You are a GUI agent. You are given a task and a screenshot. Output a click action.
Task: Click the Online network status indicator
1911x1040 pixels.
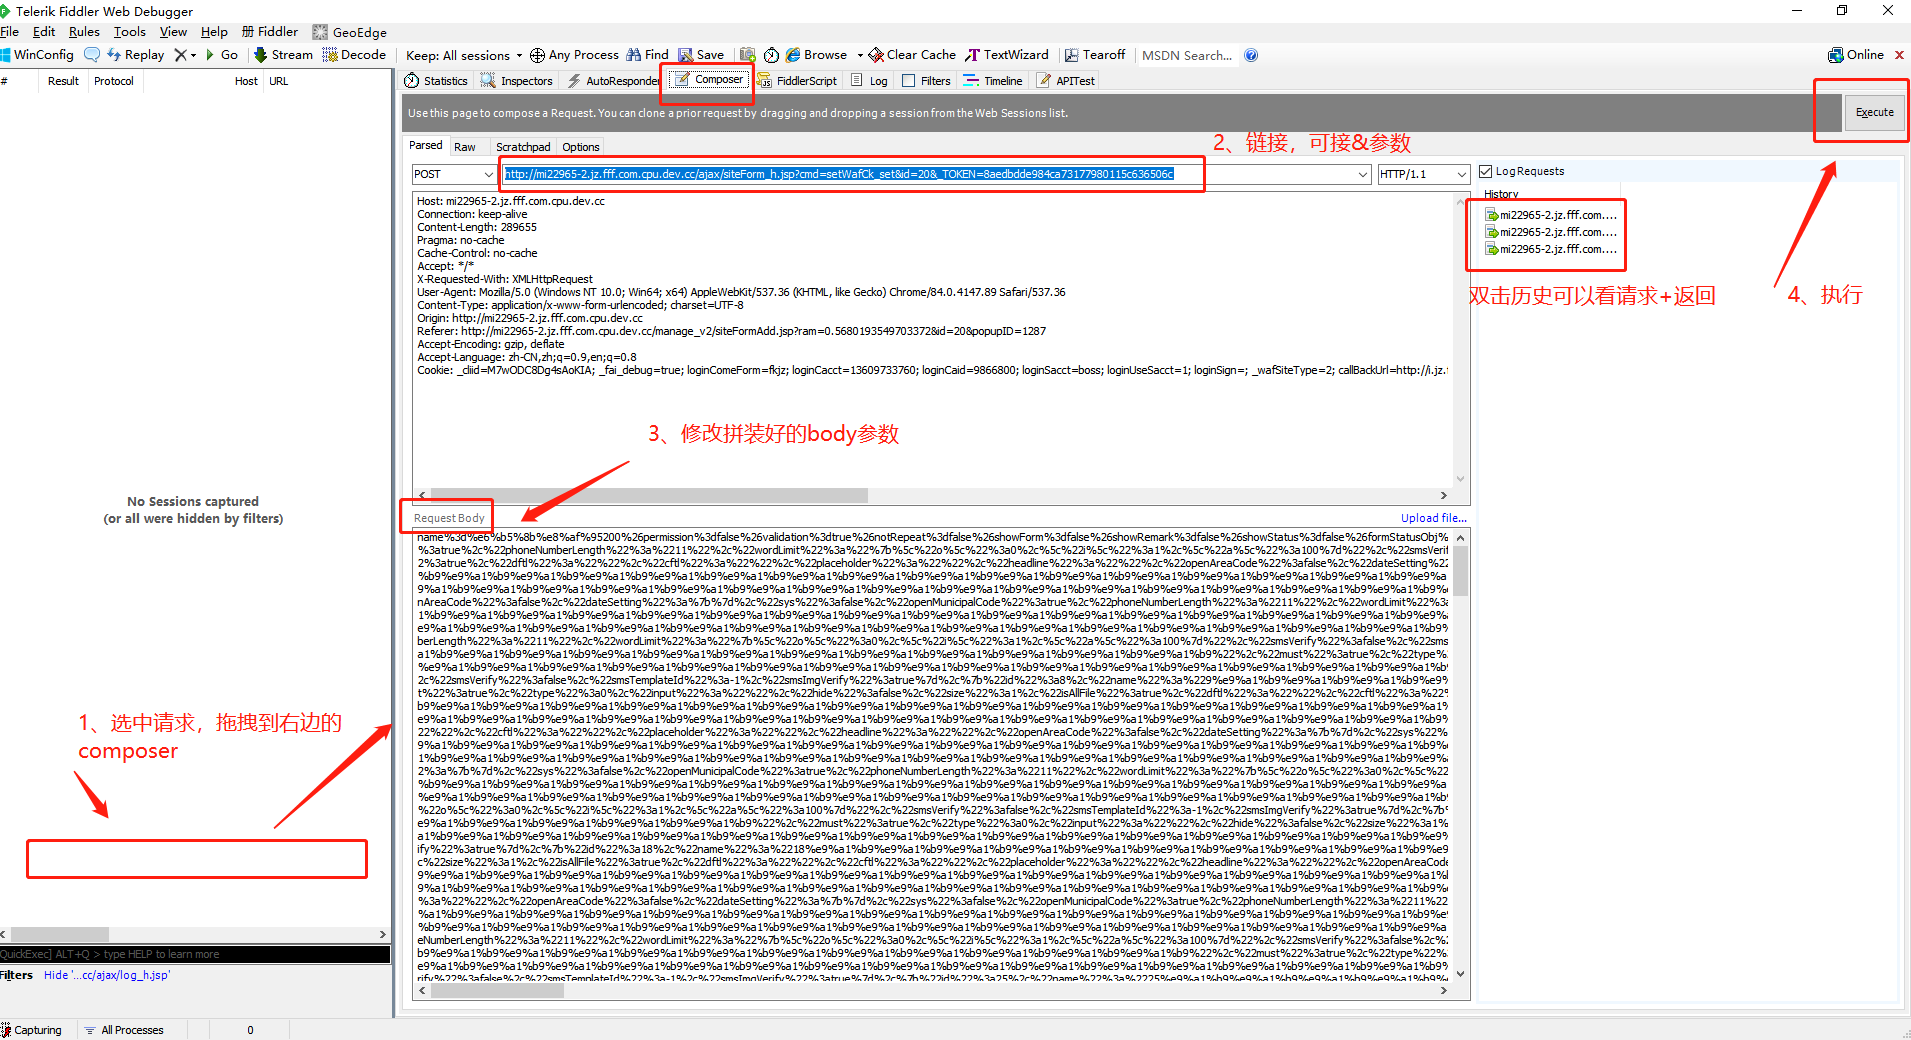click(1856, 55)
